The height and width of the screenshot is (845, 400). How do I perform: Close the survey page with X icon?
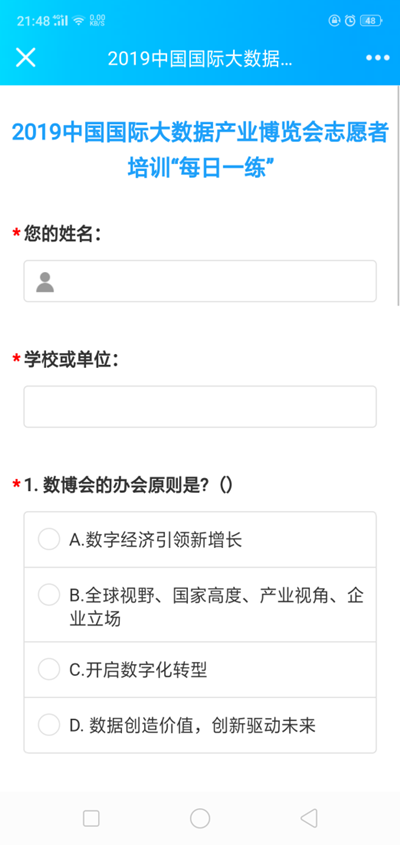(x=25, y=57)
